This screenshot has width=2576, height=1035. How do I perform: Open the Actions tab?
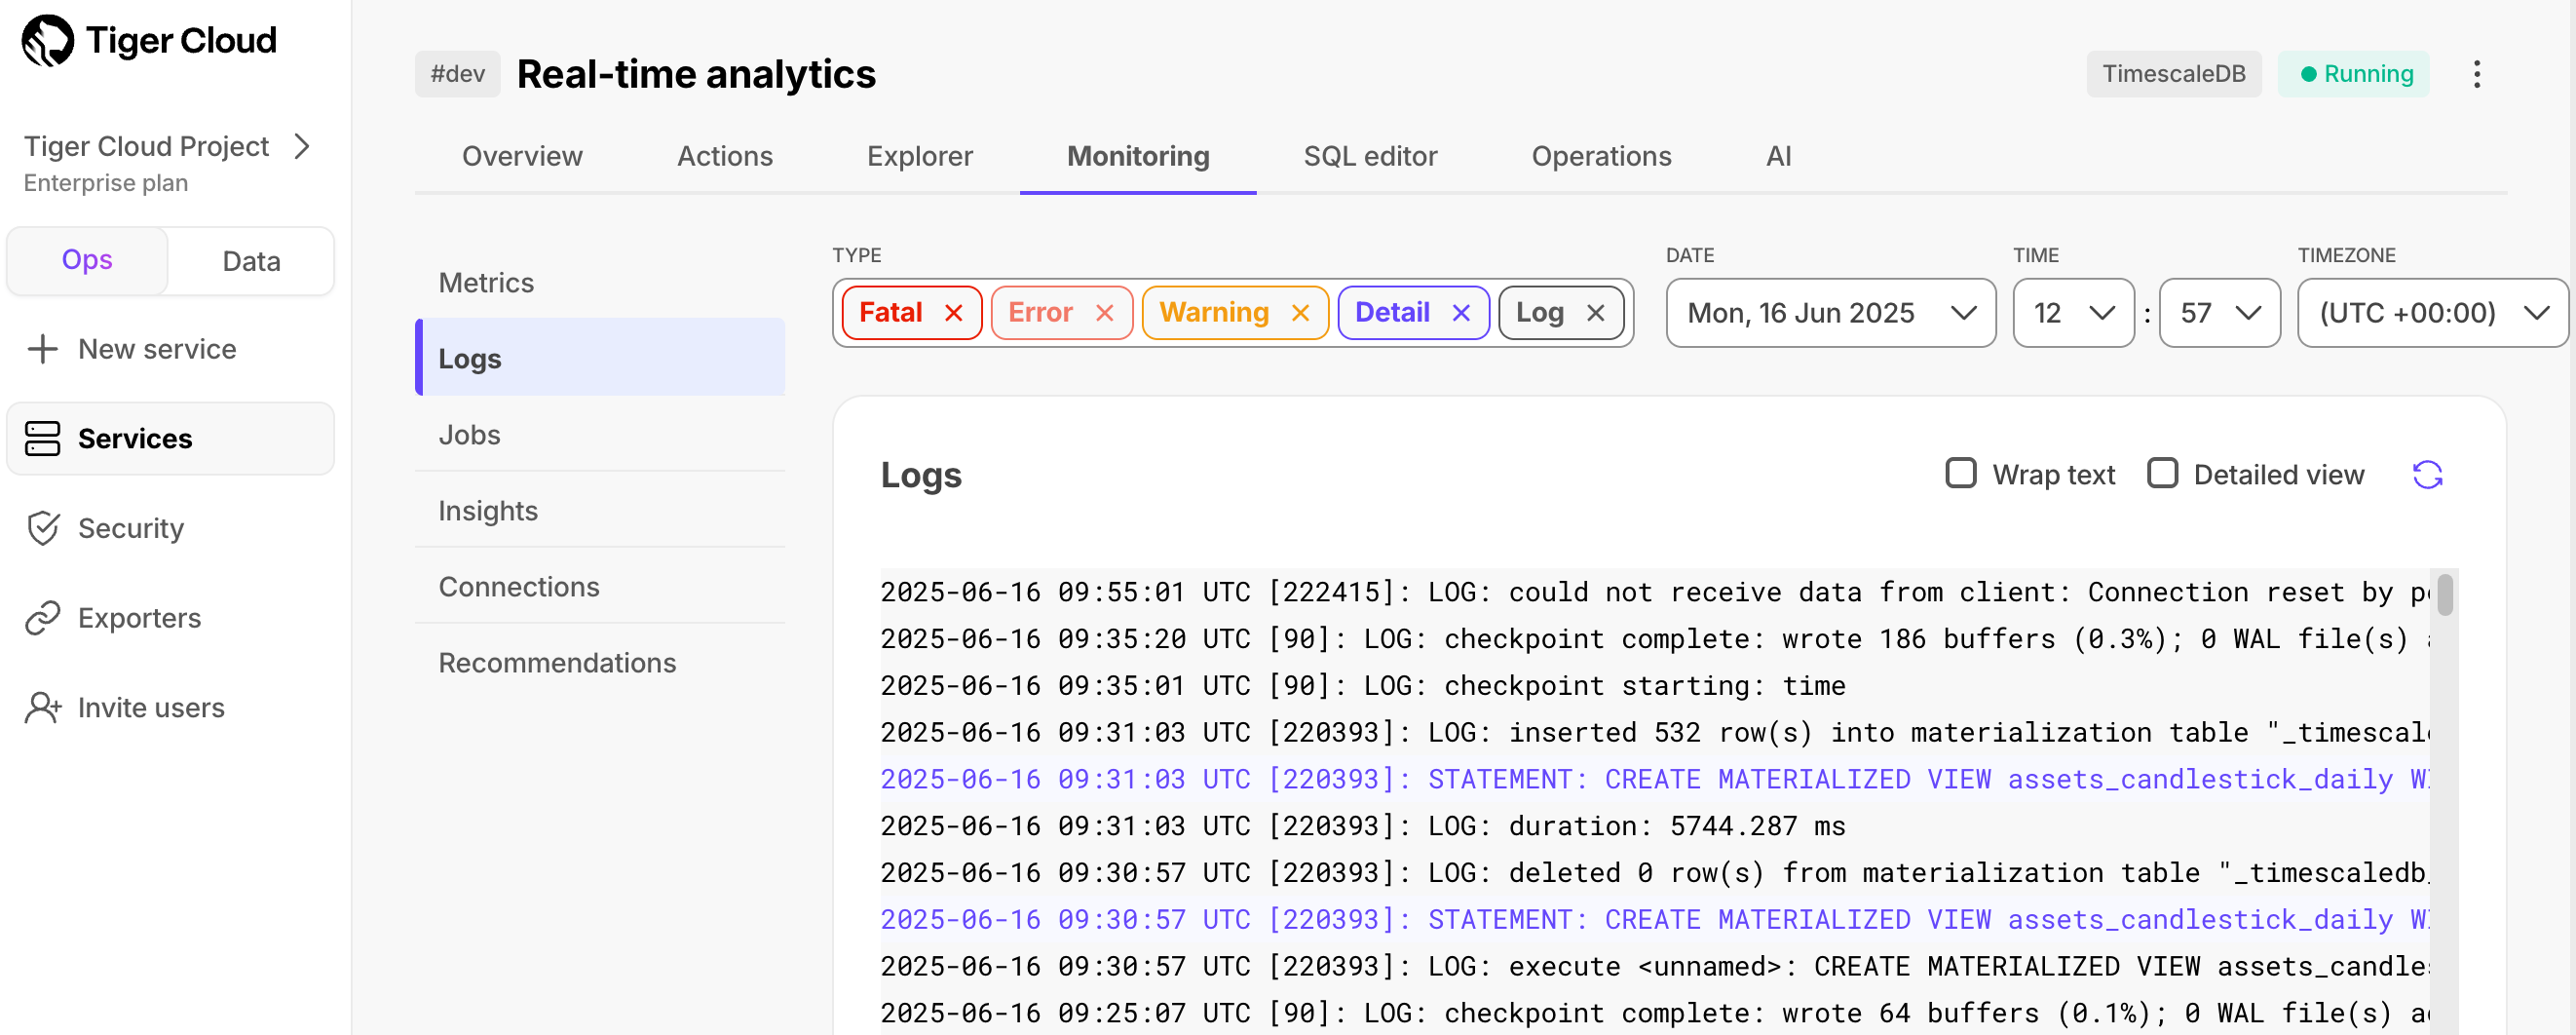click(725, 156)
